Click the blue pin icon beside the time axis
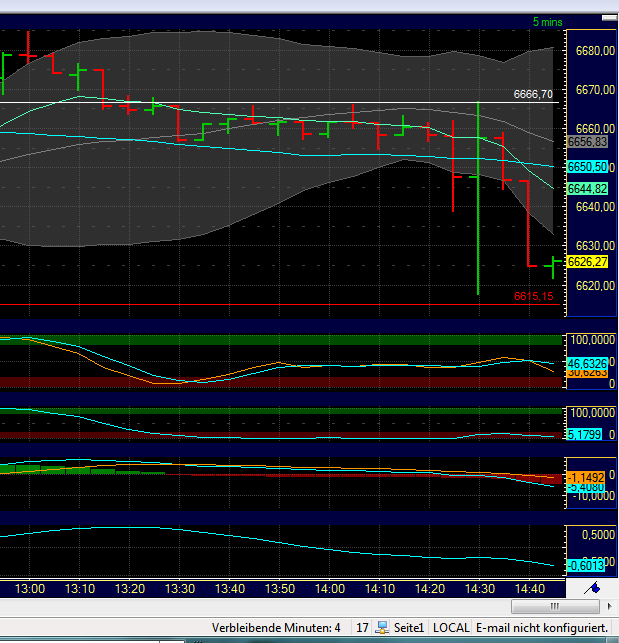This screenshot has width=619, height=643. pos(593,589)
